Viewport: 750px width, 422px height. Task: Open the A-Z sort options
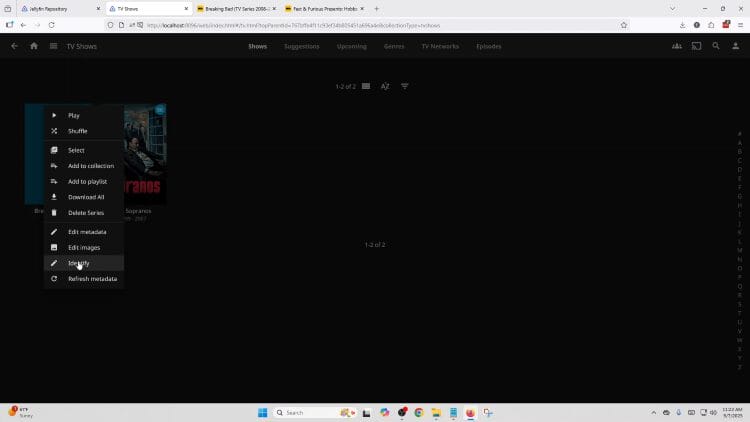385,87
